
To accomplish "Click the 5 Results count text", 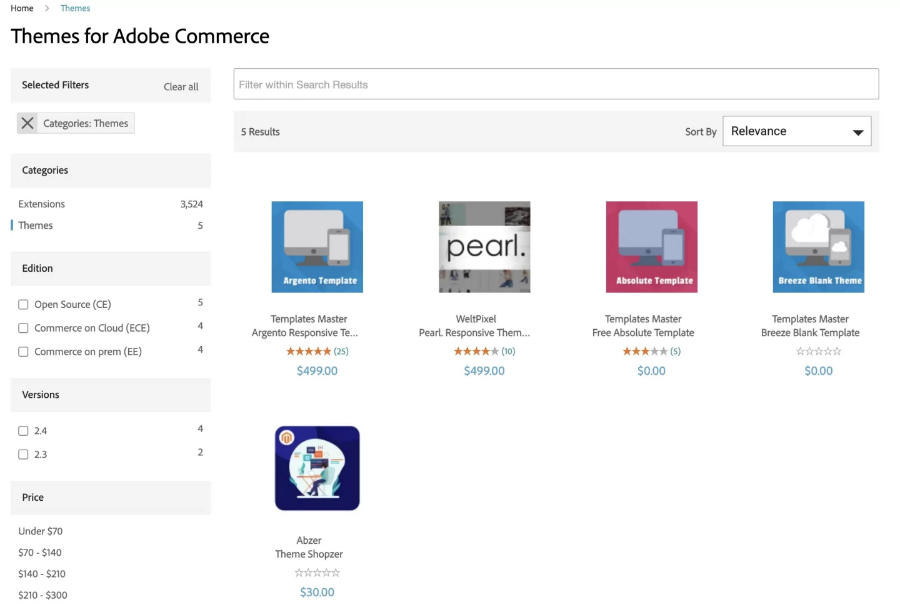I will (x=260, y=131).
